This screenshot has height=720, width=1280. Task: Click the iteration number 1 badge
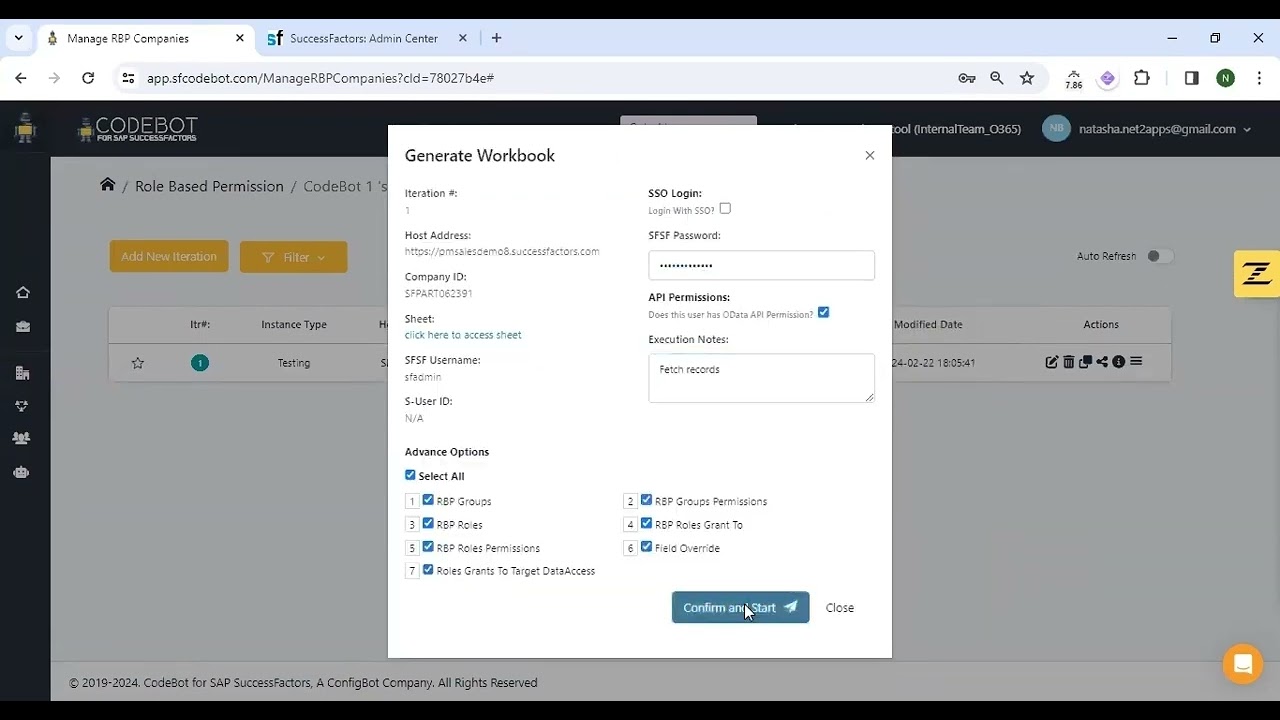pos(200,363)
